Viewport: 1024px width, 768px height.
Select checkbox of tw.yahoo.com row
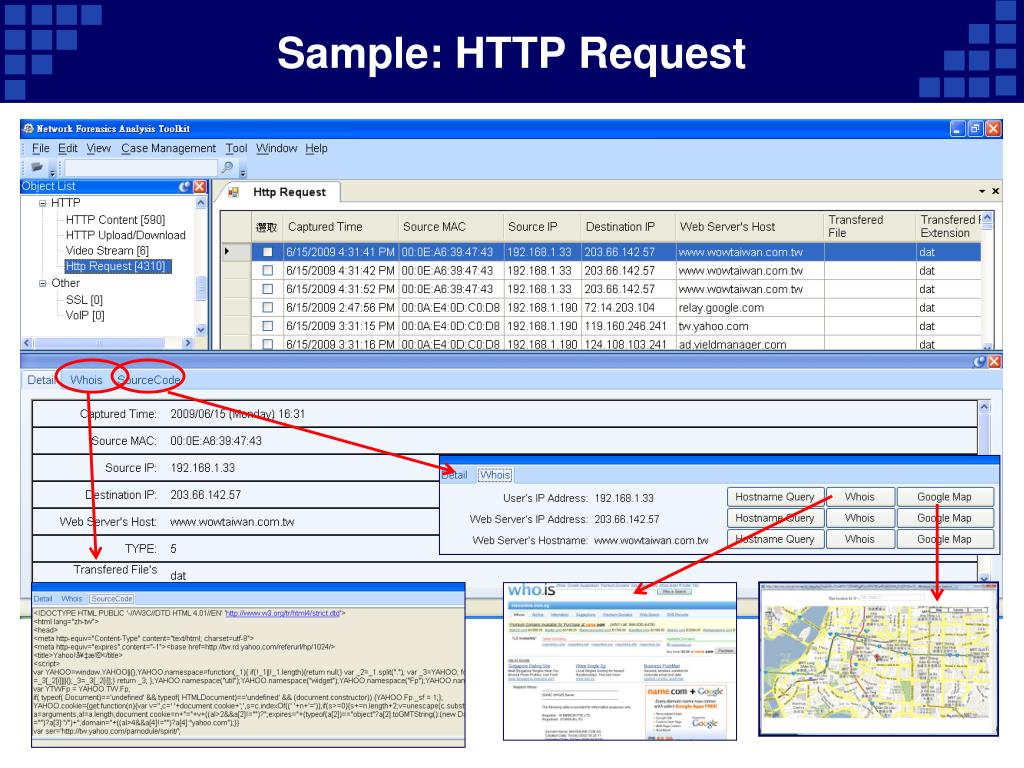tap(267, 326)
